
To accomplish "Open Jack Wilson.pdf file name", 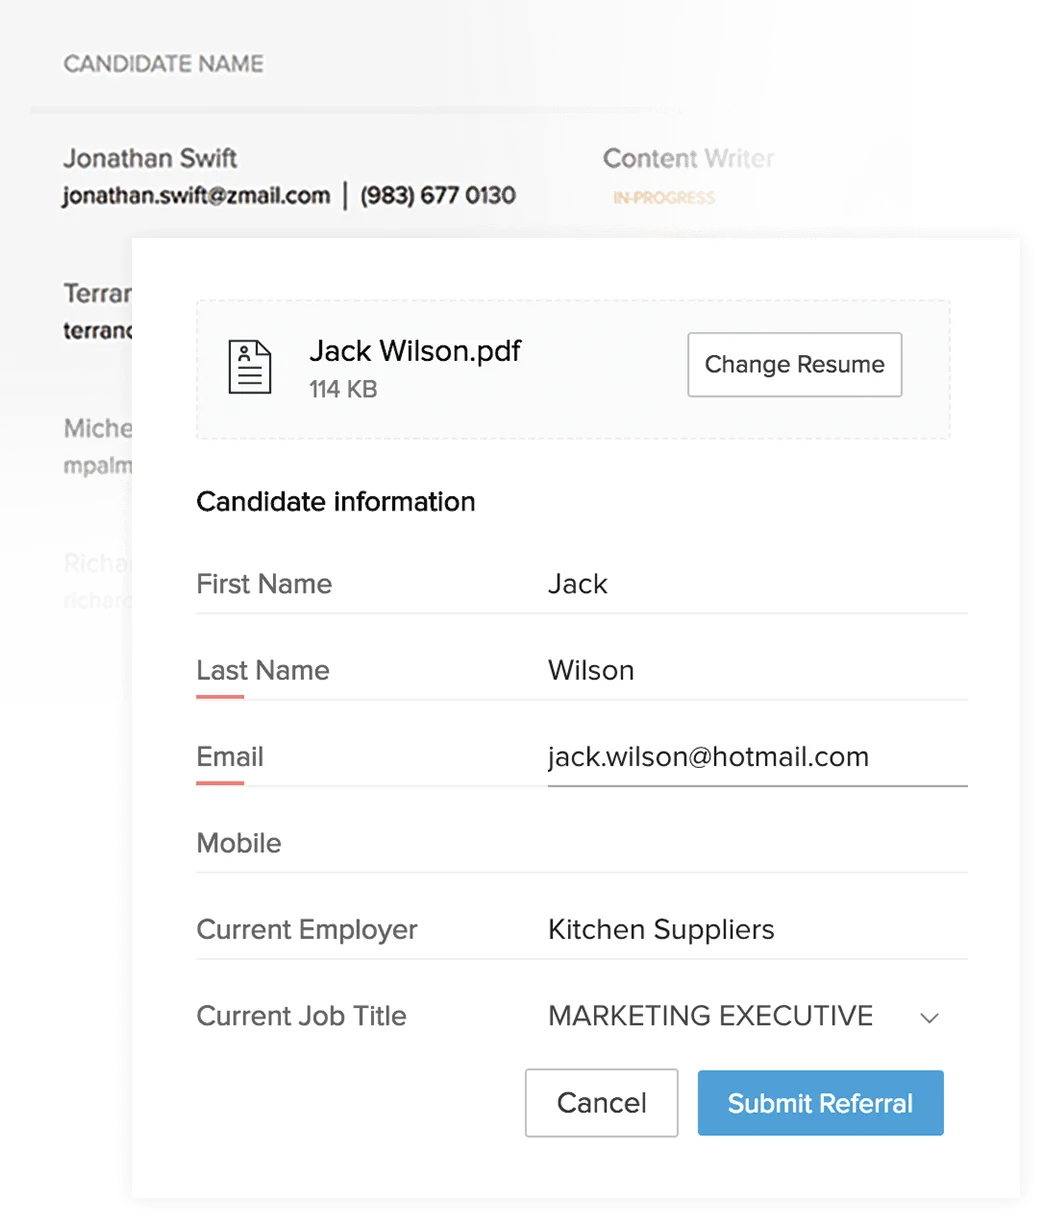I will point(415,351).
